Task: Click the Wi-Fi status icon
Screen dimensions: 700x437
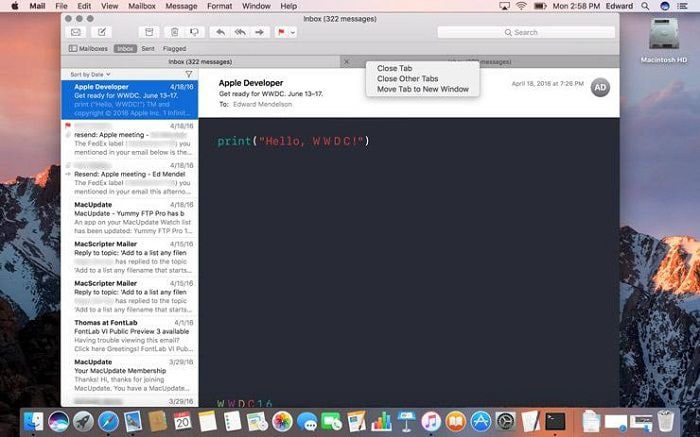Action: click(521, 6)
